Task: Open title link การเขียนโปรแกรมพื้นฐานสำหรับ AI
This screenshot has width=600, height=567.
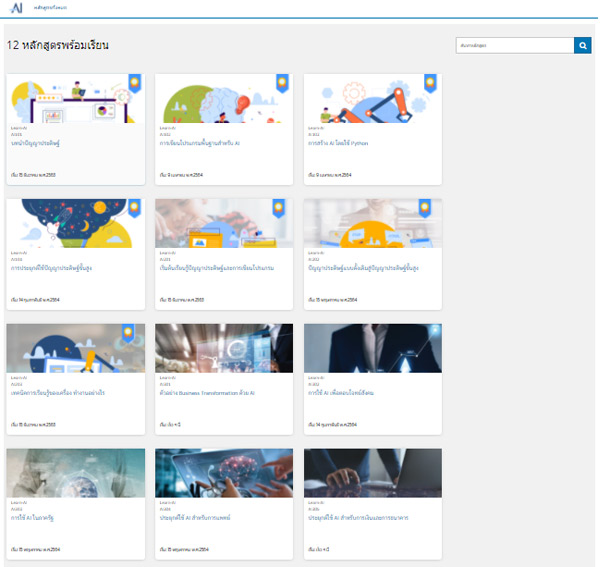Action: [x=201, y=143]
